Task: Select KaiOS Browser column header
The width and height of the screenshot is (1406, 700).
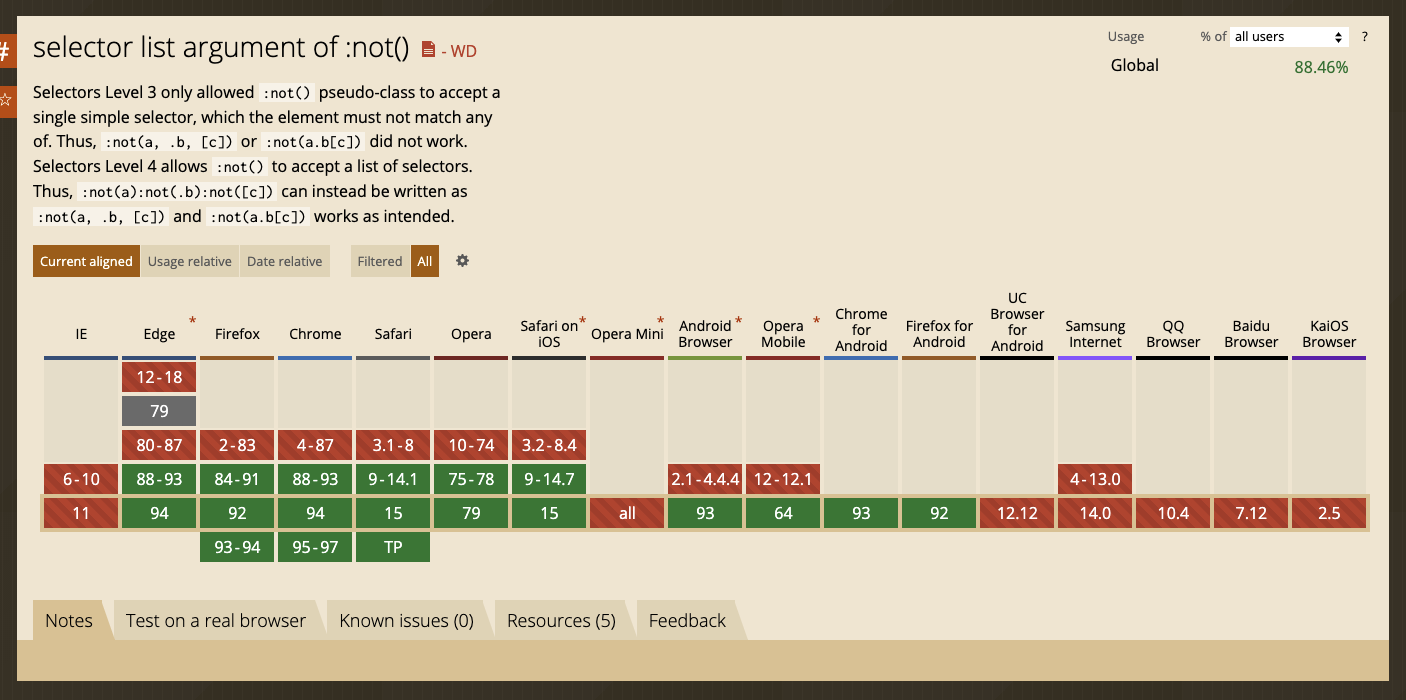Action: point(1329,334)
